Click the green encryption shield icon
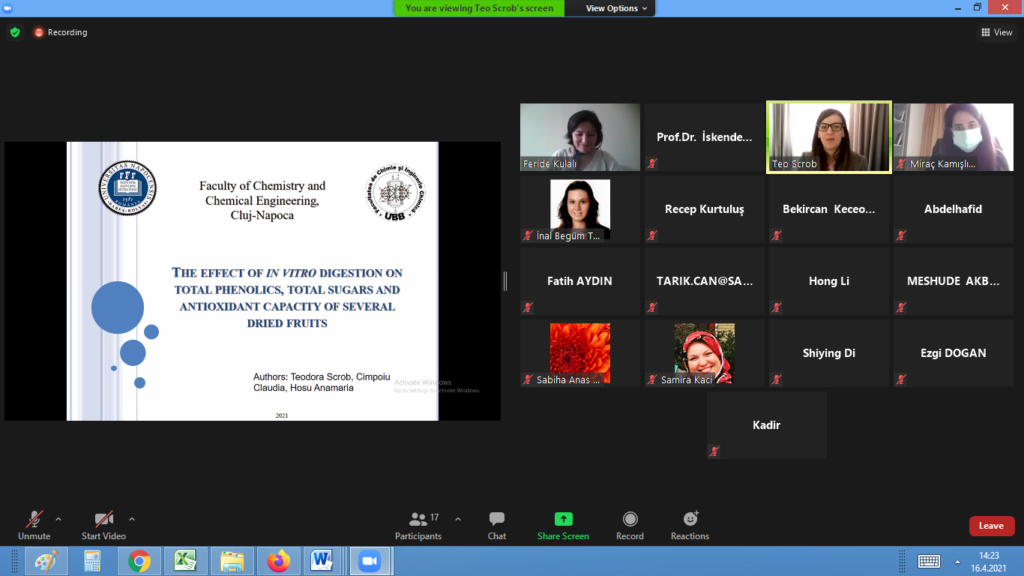This screenshot has height=576, width=1024. 15,32
